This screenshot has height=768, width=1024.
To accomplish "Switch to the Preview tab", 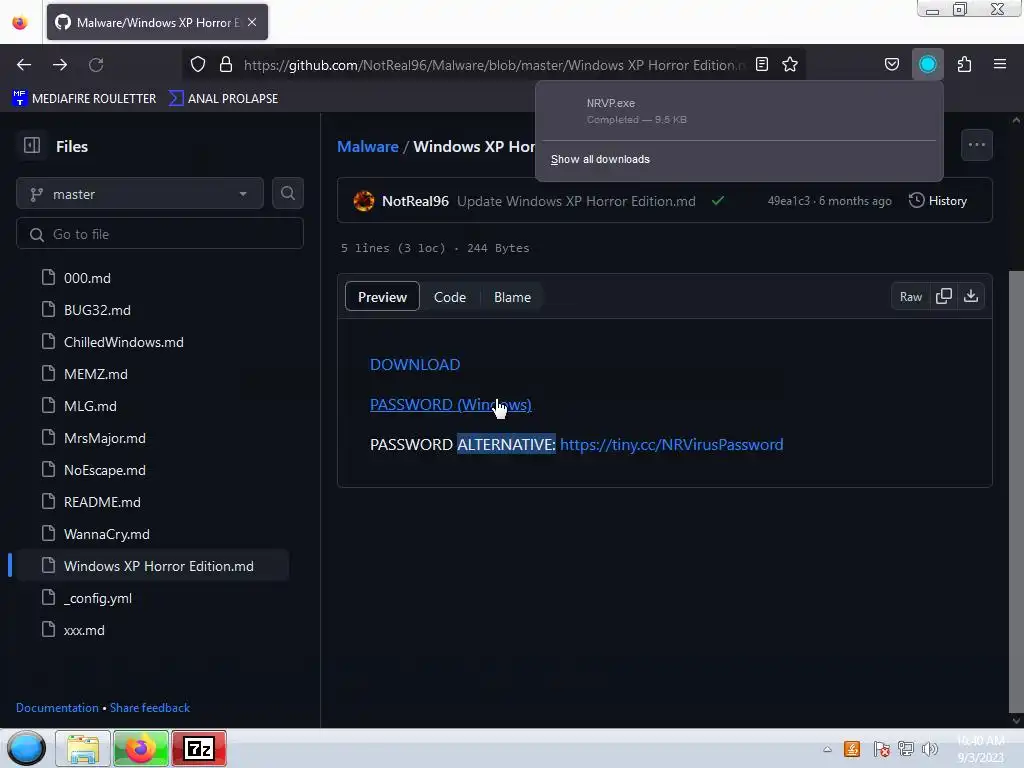I will (x=382, y=296).
